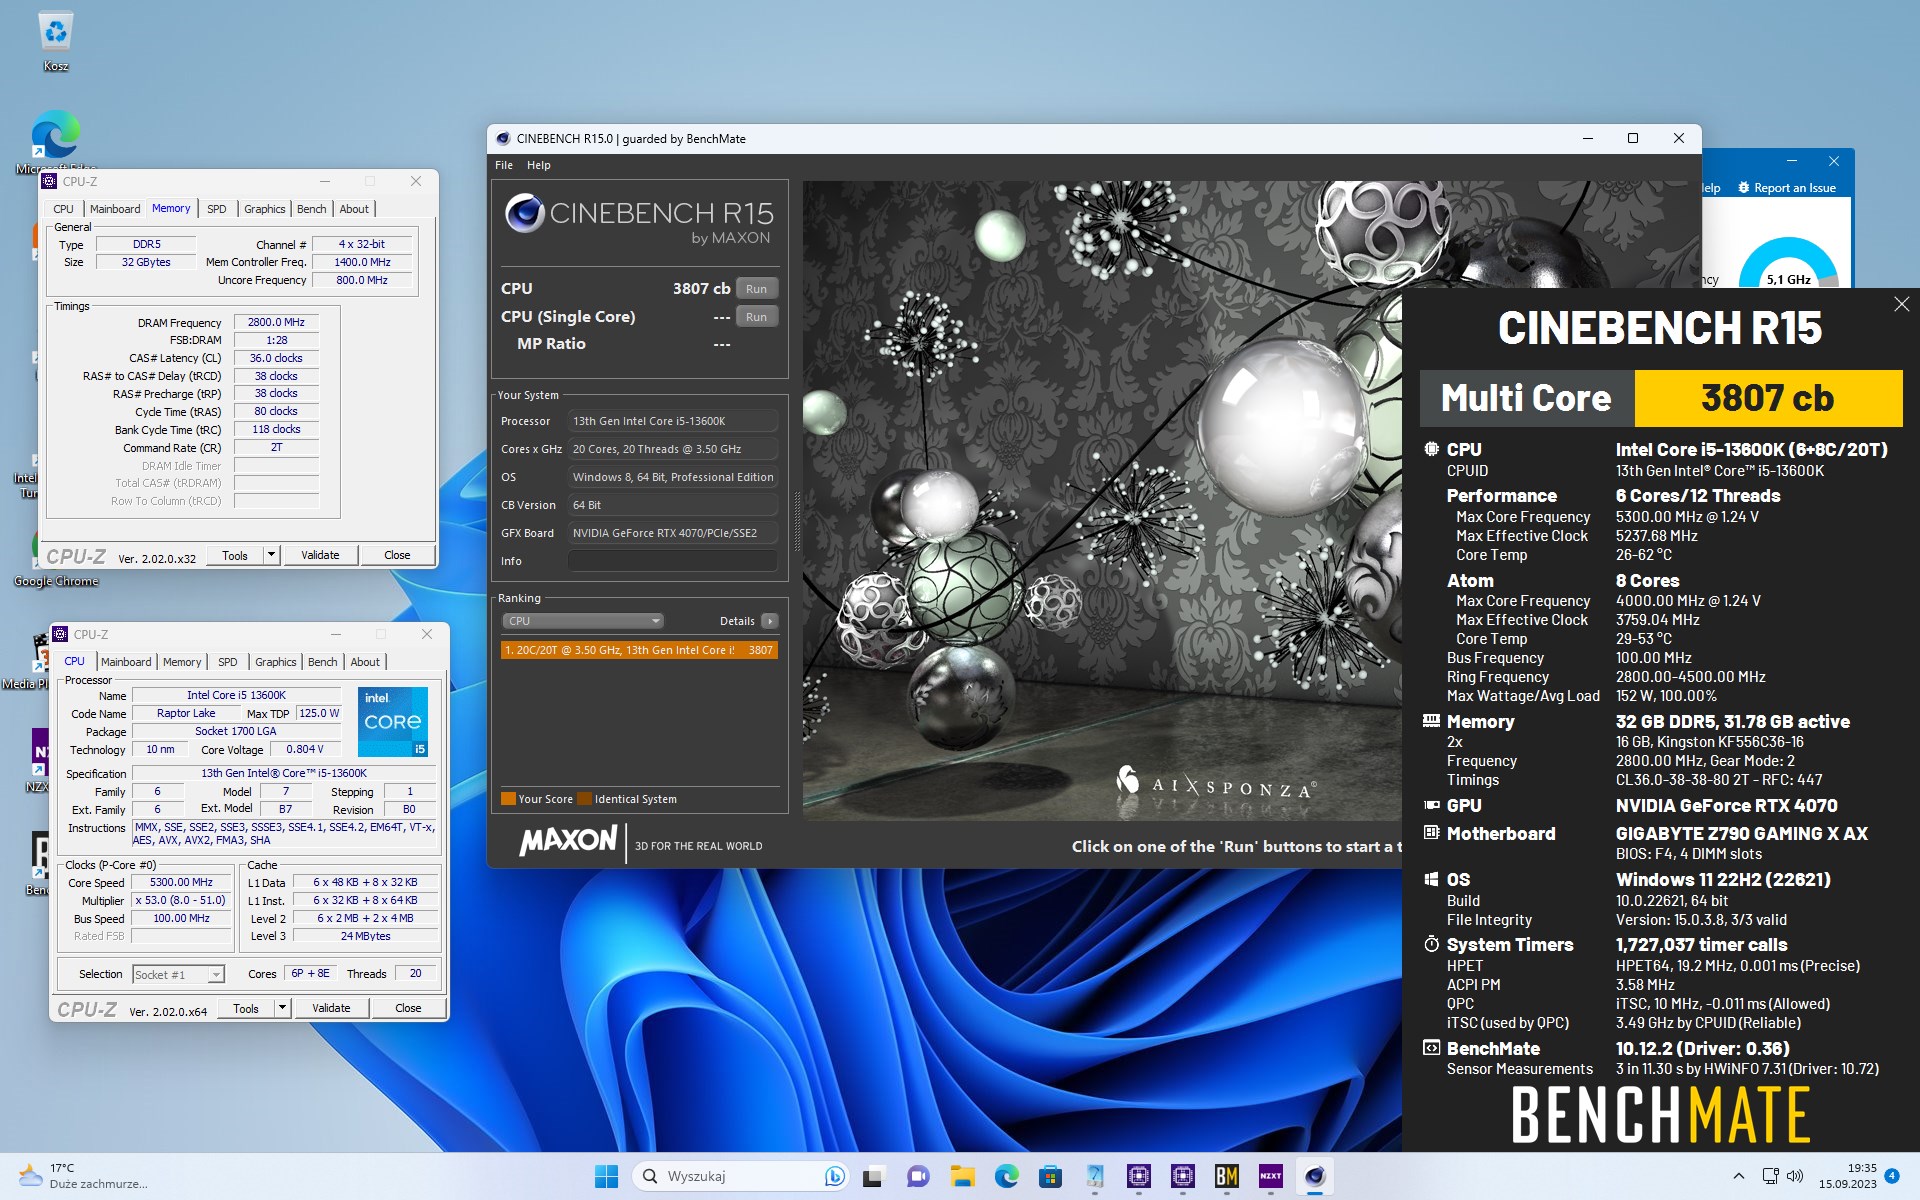Run the CPU multi-core test
This screenshot has width=1920, height=1200.
[x=756, y=289]
